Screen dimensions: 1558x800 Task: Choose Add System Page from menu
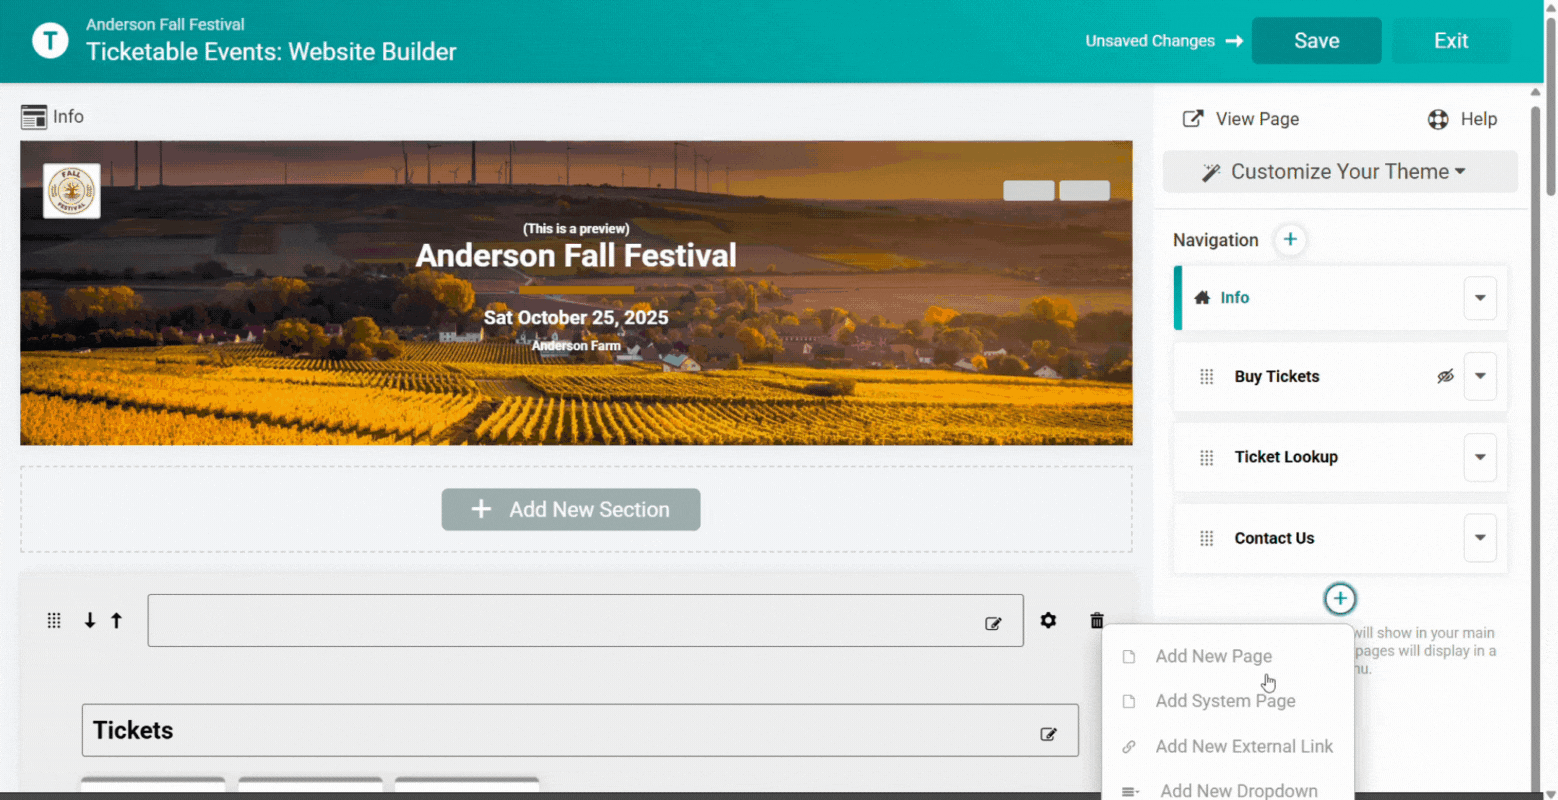coord(1225,701)
